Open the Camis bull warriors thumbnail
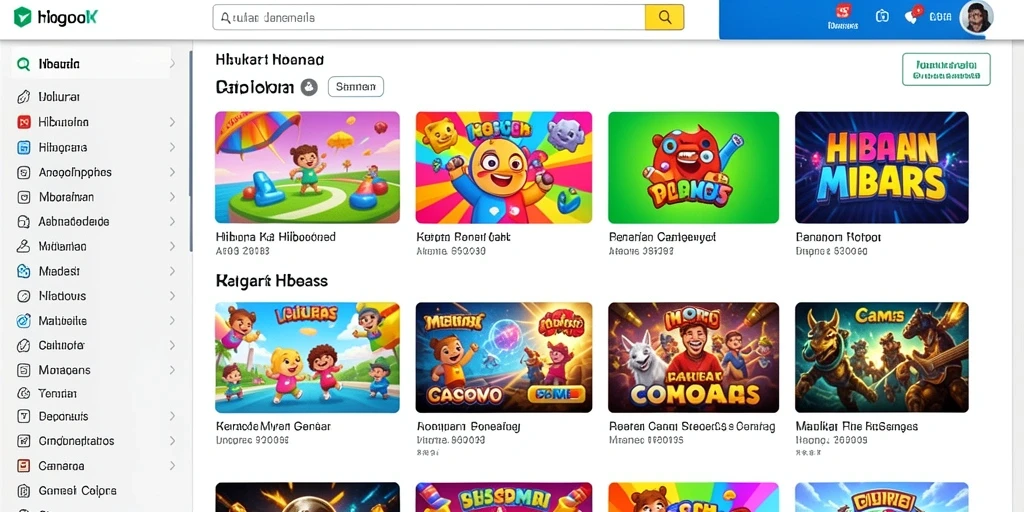Screen dimensions: 1024x512 tap(882, 357)
